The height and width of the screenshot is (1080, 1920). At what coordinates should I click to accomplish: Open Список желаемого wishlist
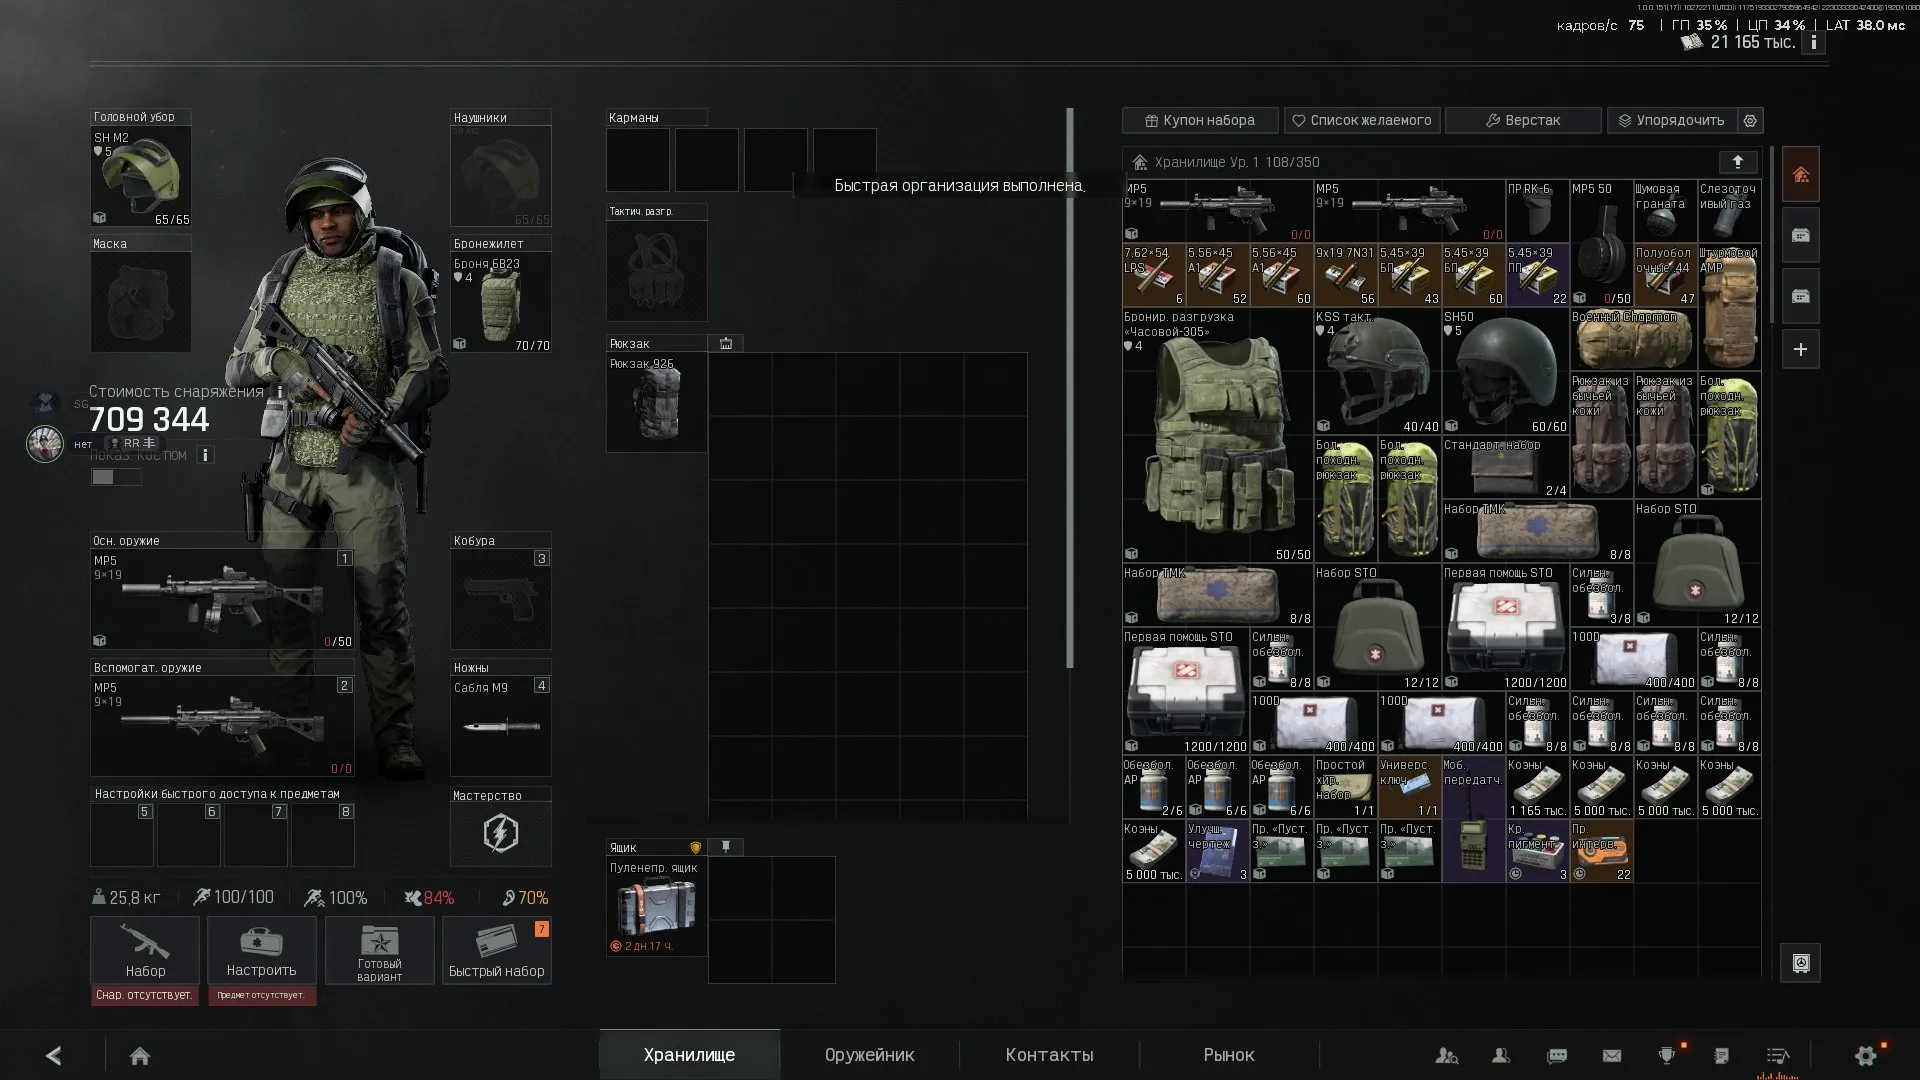click(1362, 120)
